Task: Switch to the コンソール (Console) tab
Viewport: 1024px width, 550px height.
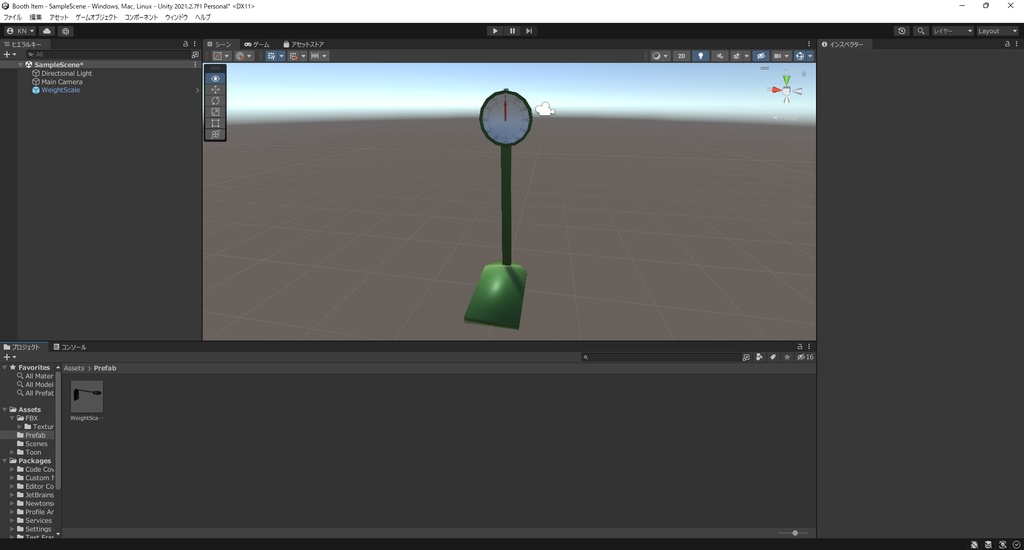Action: pos(70,347)
